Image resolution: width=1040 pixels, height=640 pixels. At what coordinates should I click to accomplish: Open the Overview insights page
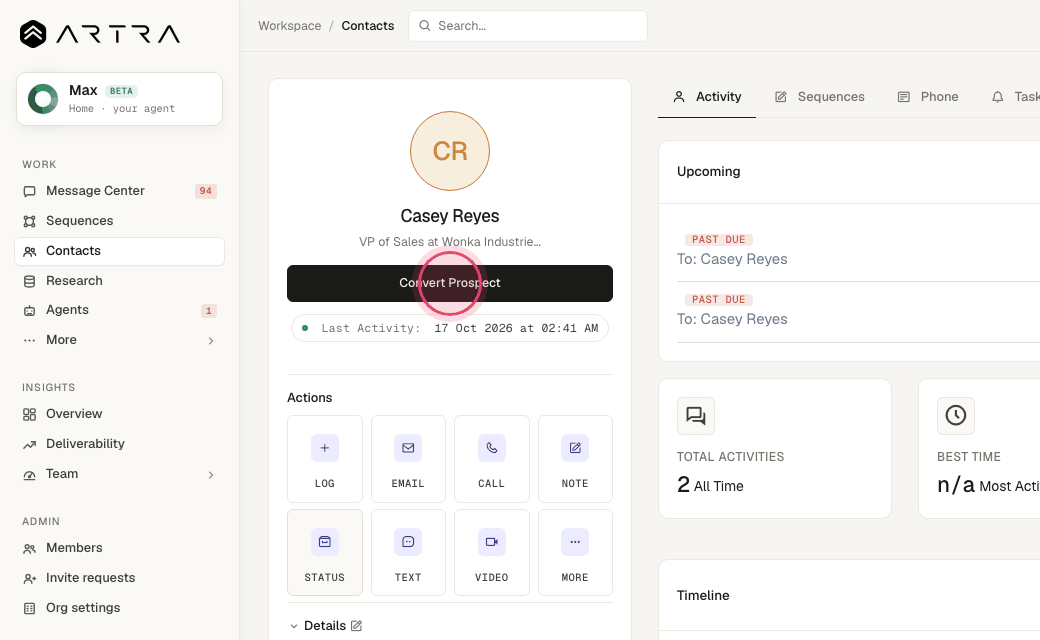[119, 414]
